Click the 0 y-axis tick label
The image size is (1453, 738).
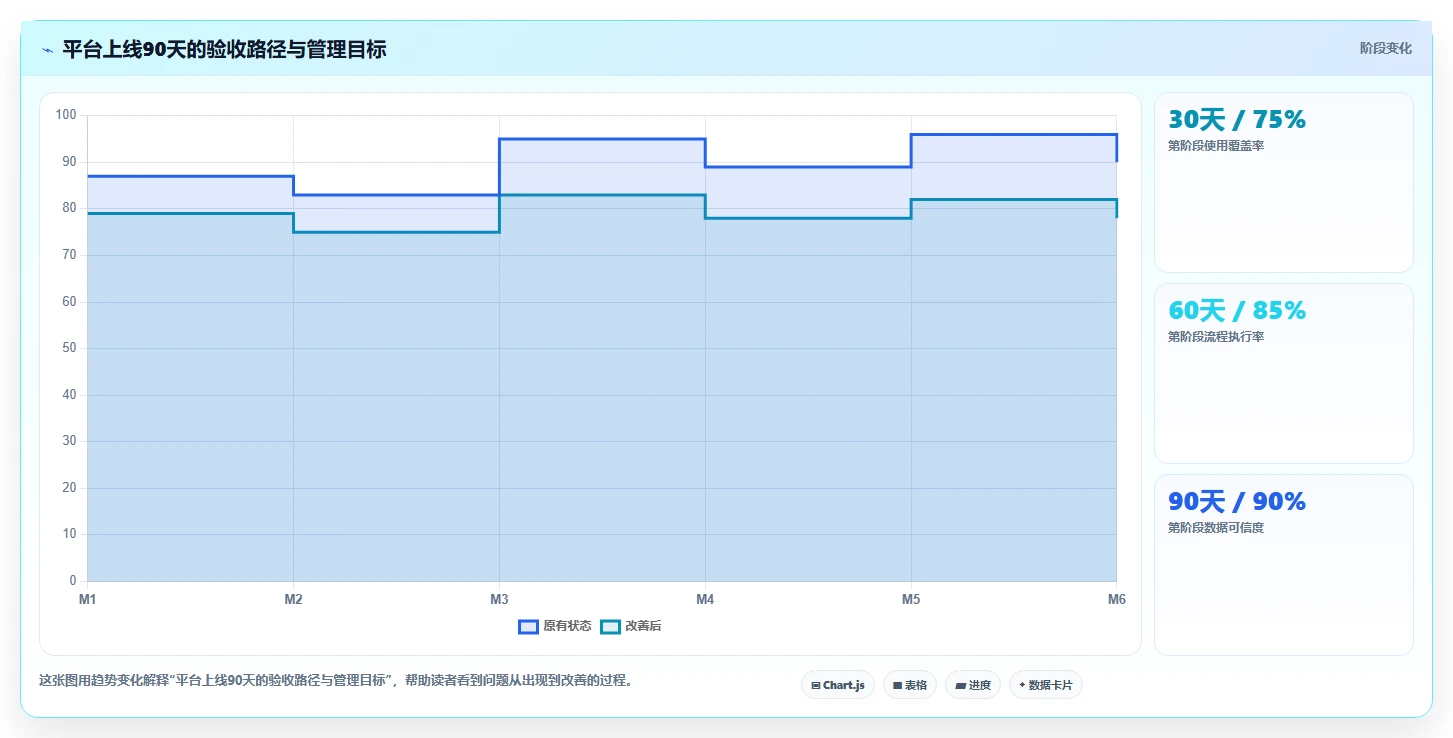point(73,581)
